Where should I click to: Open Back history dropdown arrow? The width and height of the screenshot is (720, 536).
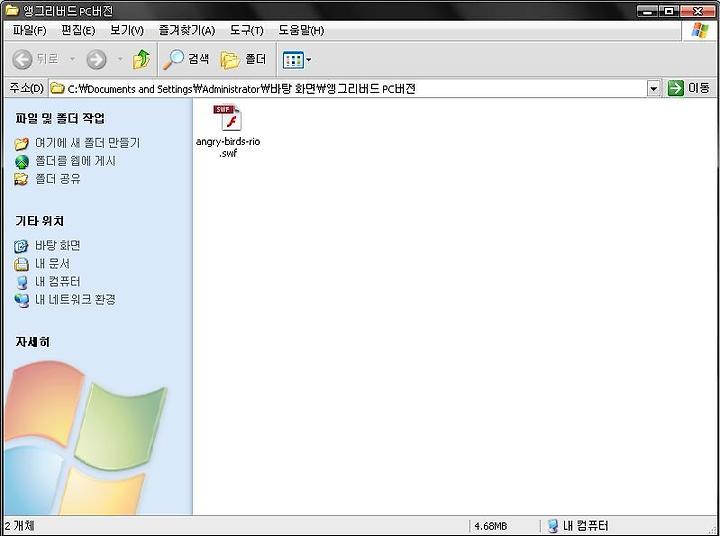[73, 59]
